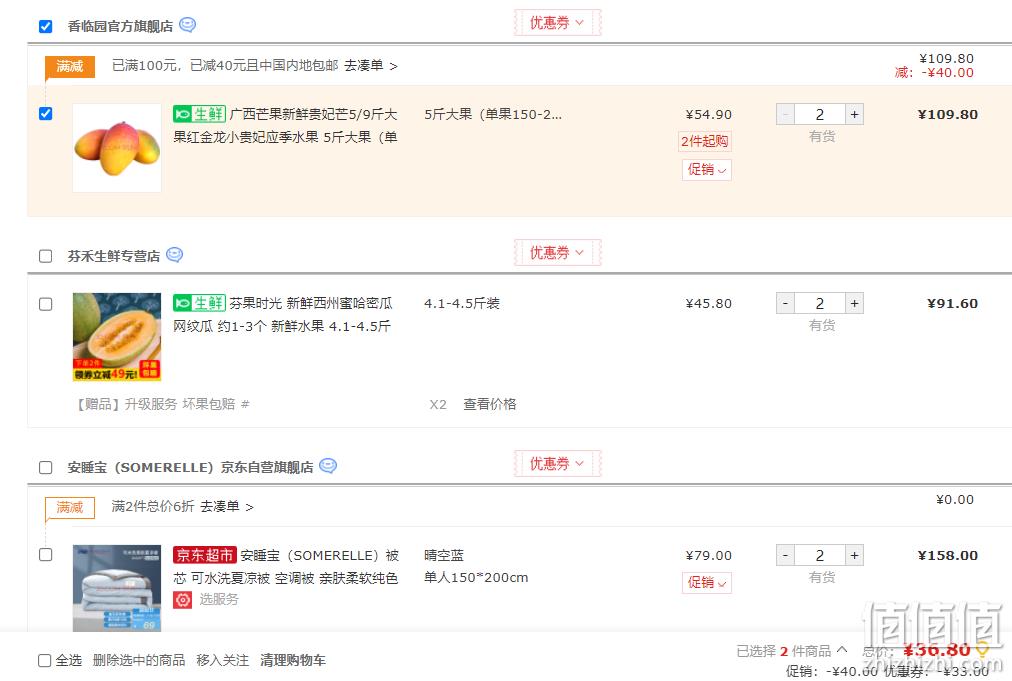1012x681 pixels.
Task: Click the hami melon quantity input field
Action: point(820,303)
